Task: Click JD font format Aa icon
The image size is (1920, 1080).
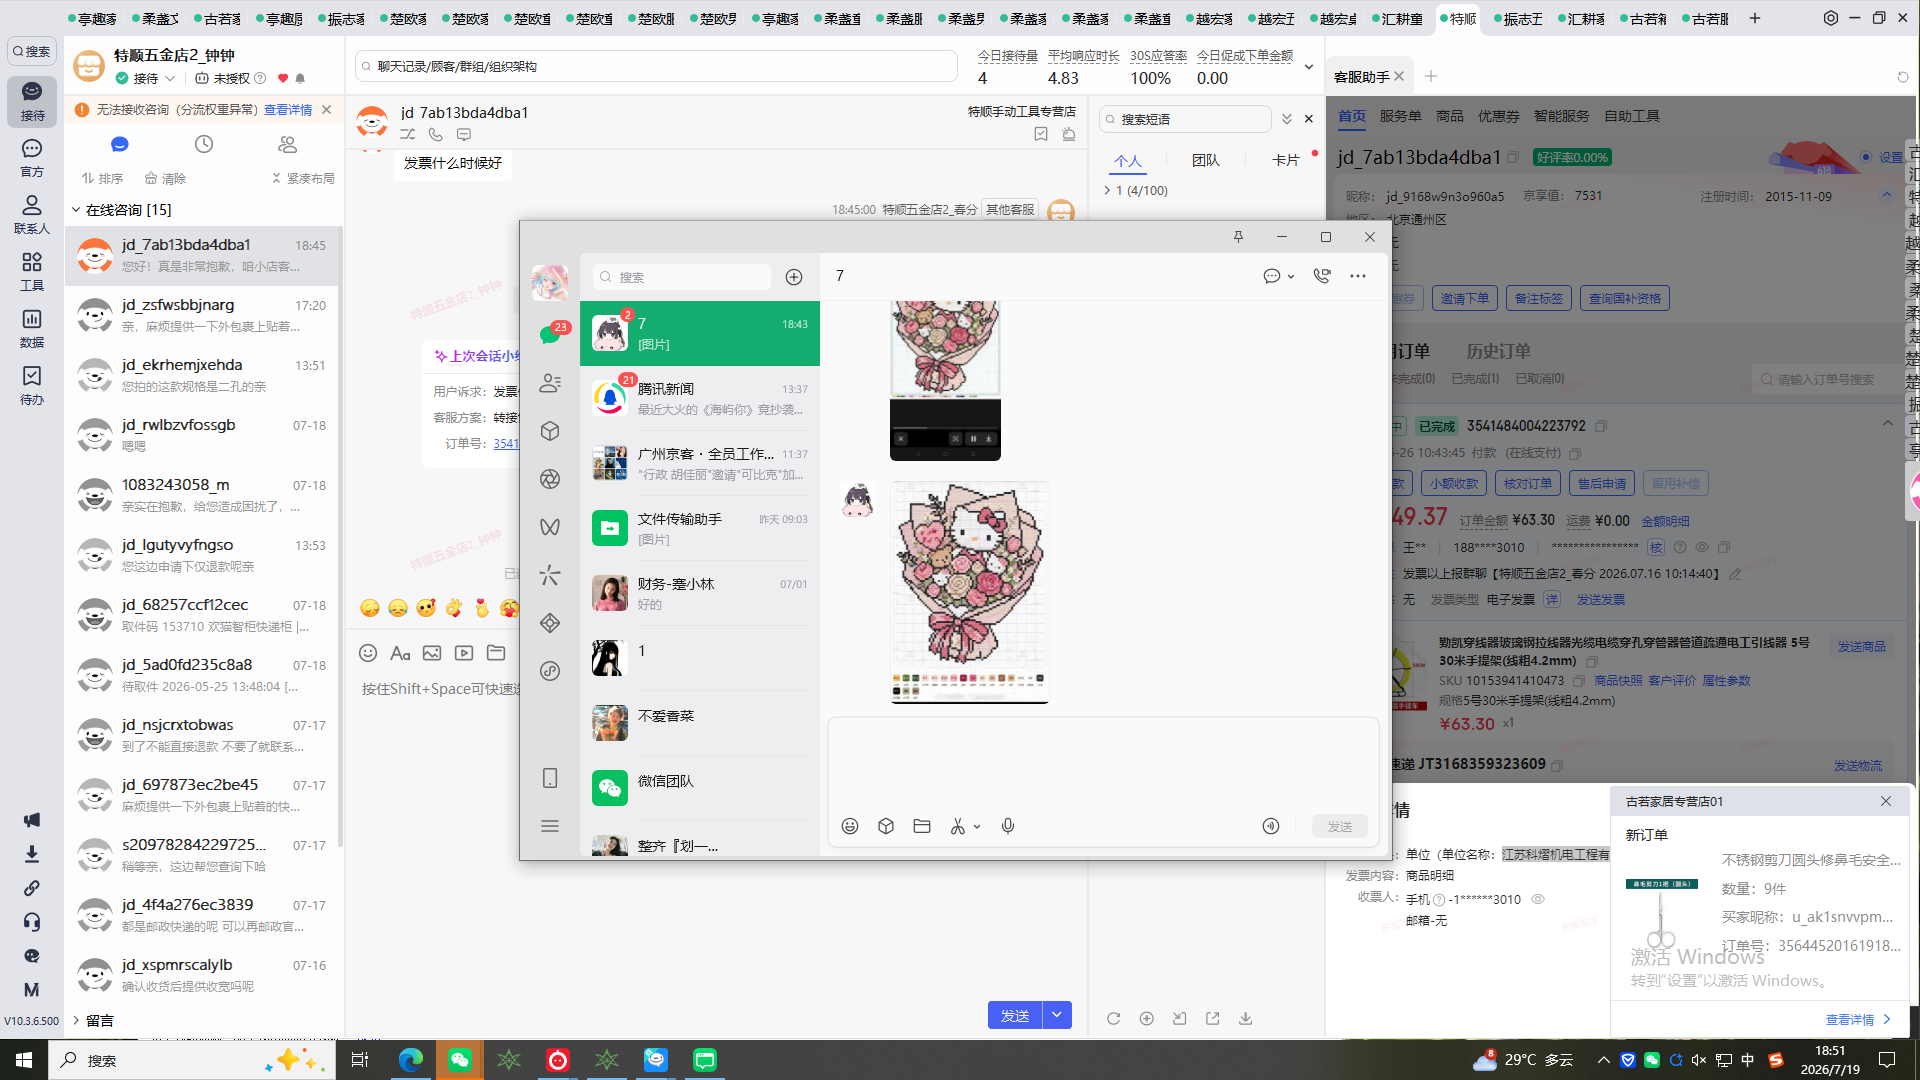Action: click(x=400, y=653)
